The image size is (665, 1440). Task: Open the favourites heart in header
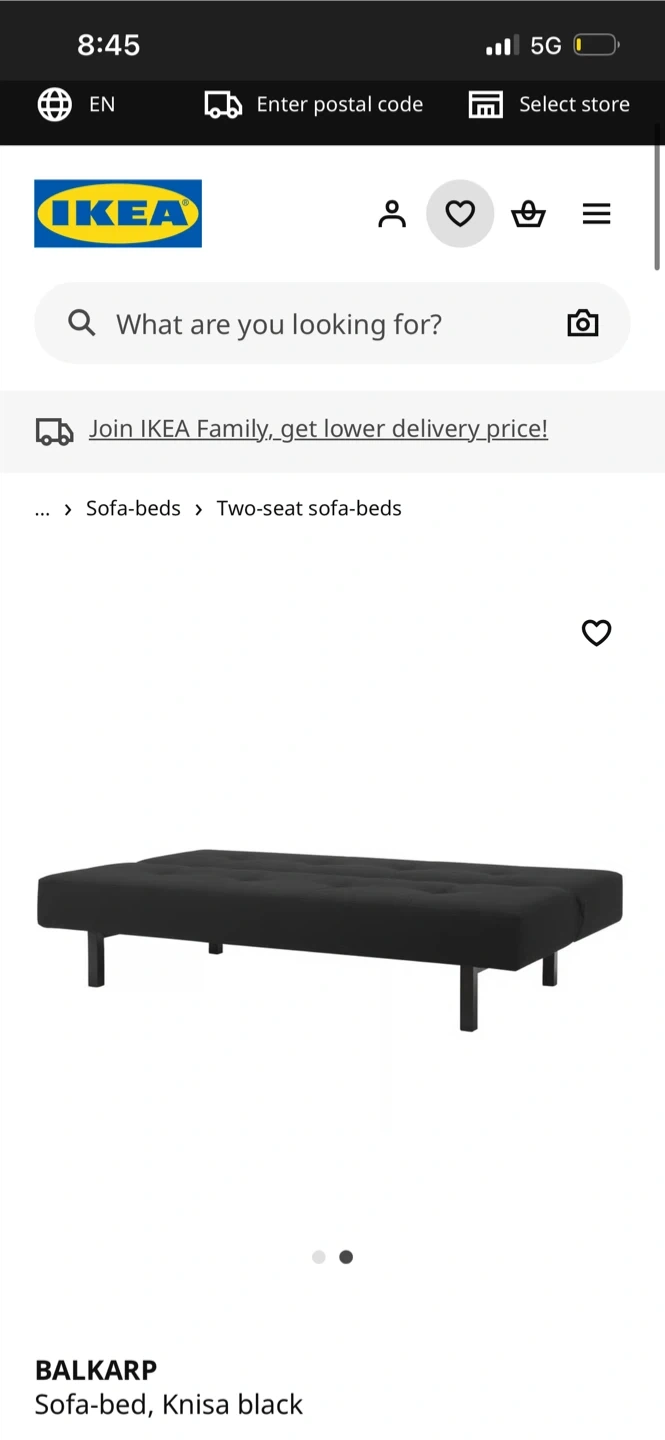coord(460,213)
